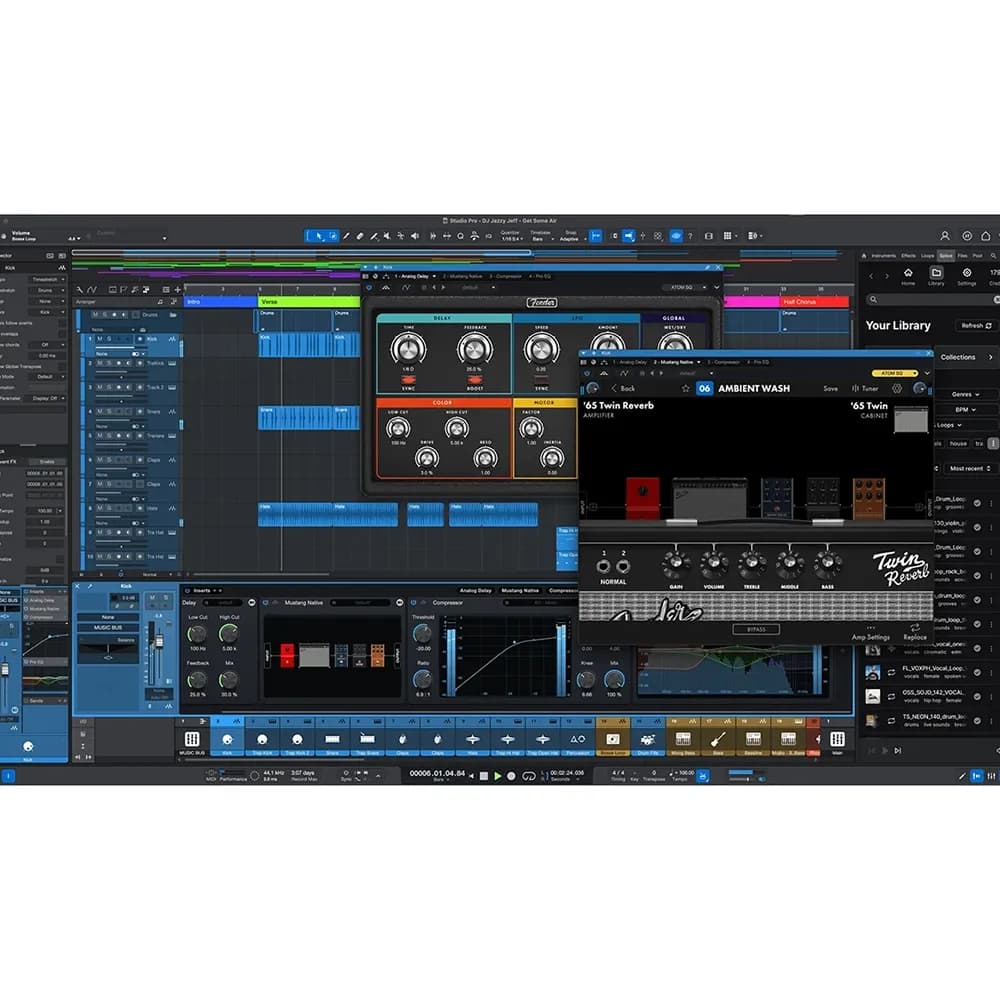Viewport: 1000px width, 1000px height.
Task: Click the zoom magnifier tool in toolbar
Action: pyautogui.click(x=460, y=236)
